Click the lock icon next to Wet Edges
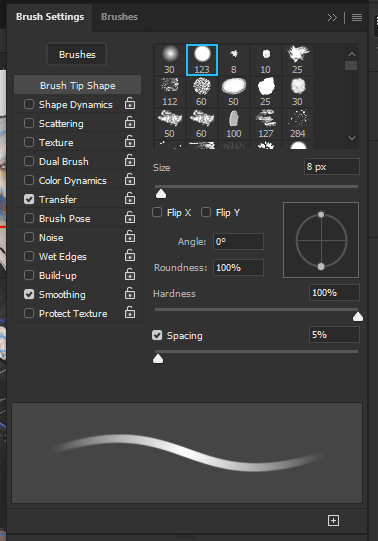This screenshot has height=541, width=378. click(130, 255)
